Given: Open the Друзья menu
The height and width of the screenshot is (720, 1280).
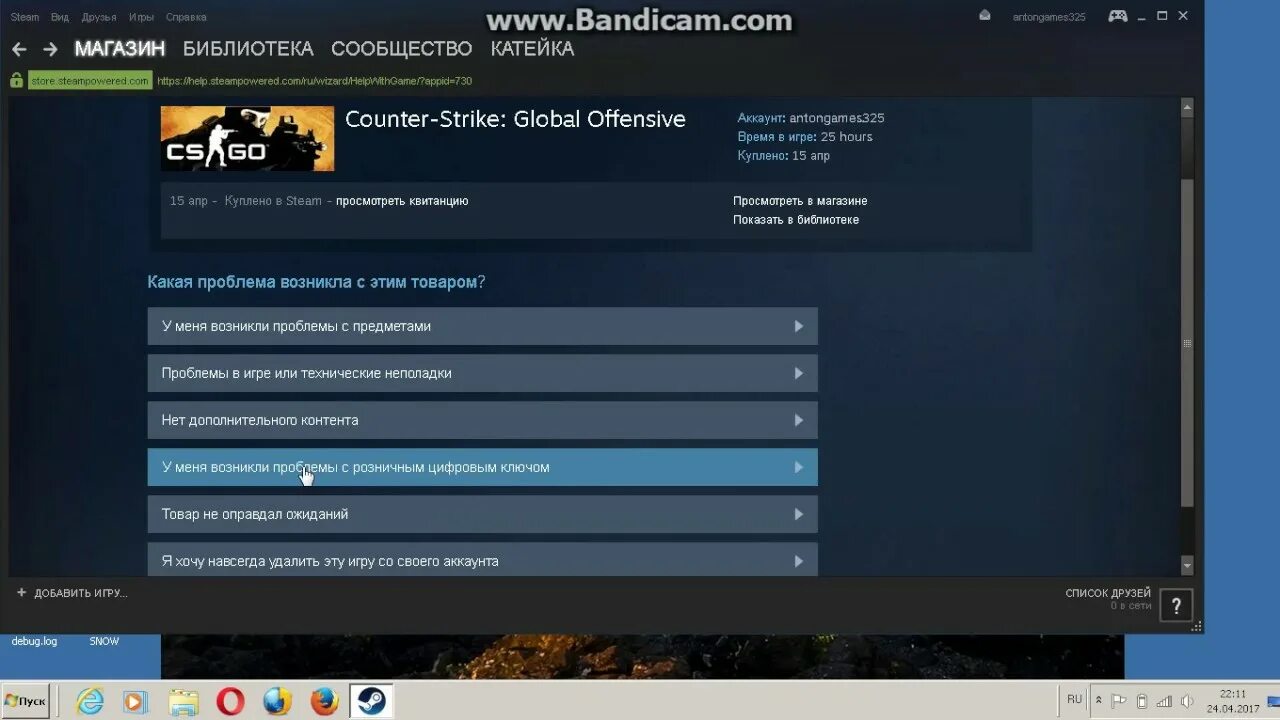Looking at the screenshot, I should coord(99,17).
